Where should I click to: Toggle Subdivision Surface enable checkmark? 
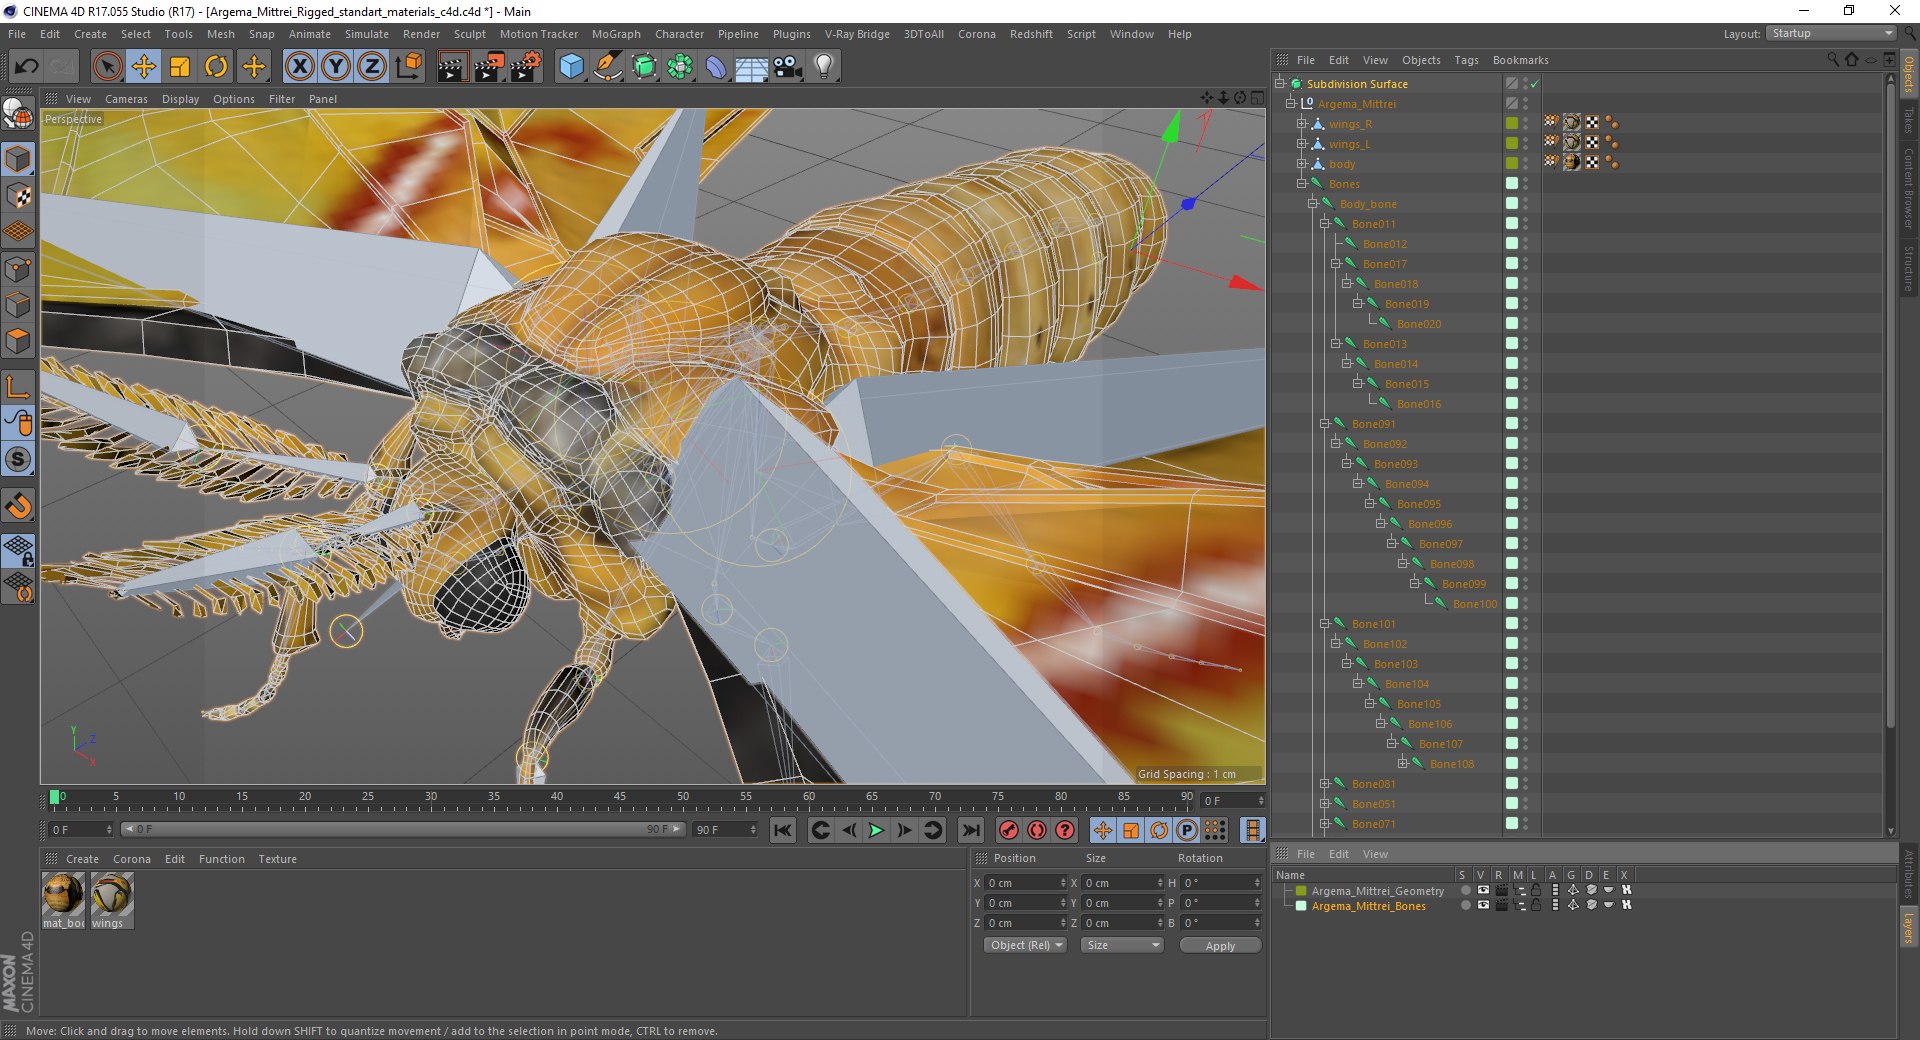click(1534, 84)
